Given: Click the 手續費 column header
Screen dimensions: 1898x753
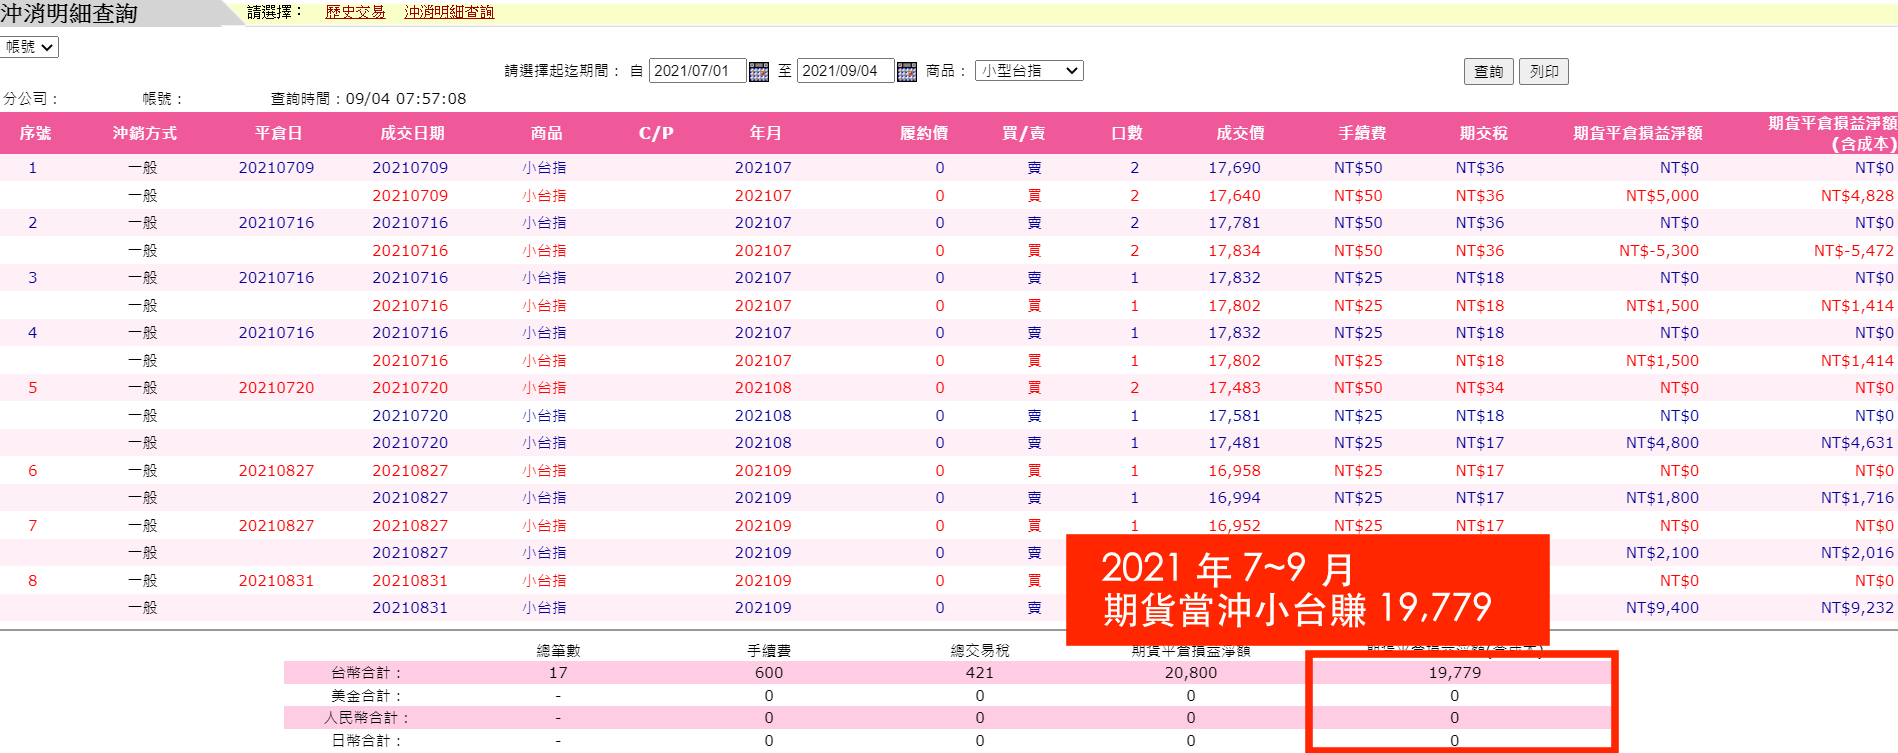Looking at the screenshot, I should coord(1362,133).
